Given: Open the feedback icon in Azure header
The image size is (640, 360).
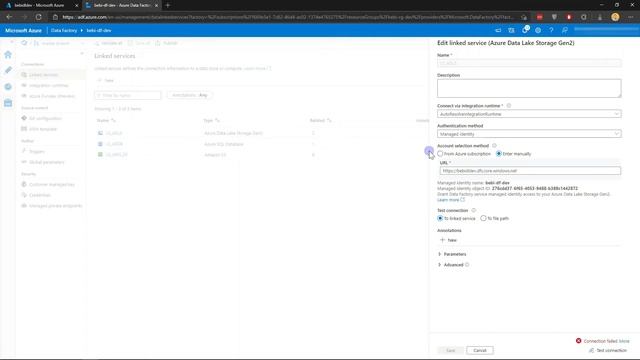Looking at the screenshot, I should point(564,30).
